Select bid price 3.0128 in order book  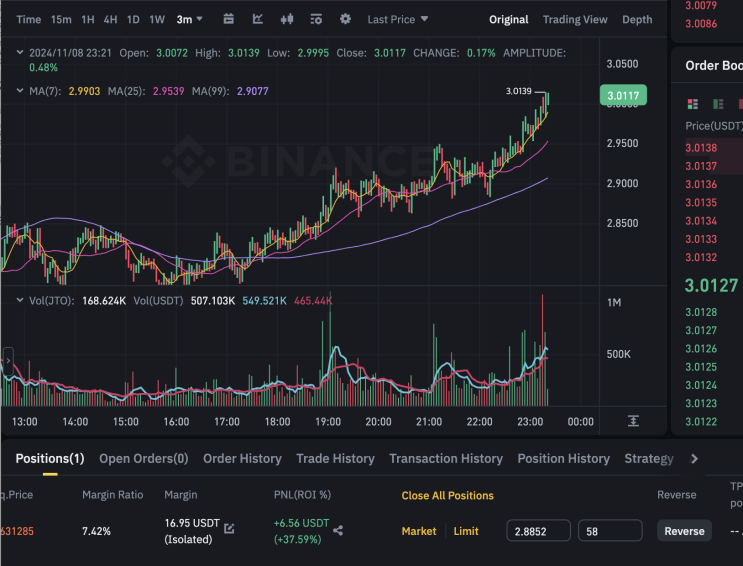pos(701,312)
